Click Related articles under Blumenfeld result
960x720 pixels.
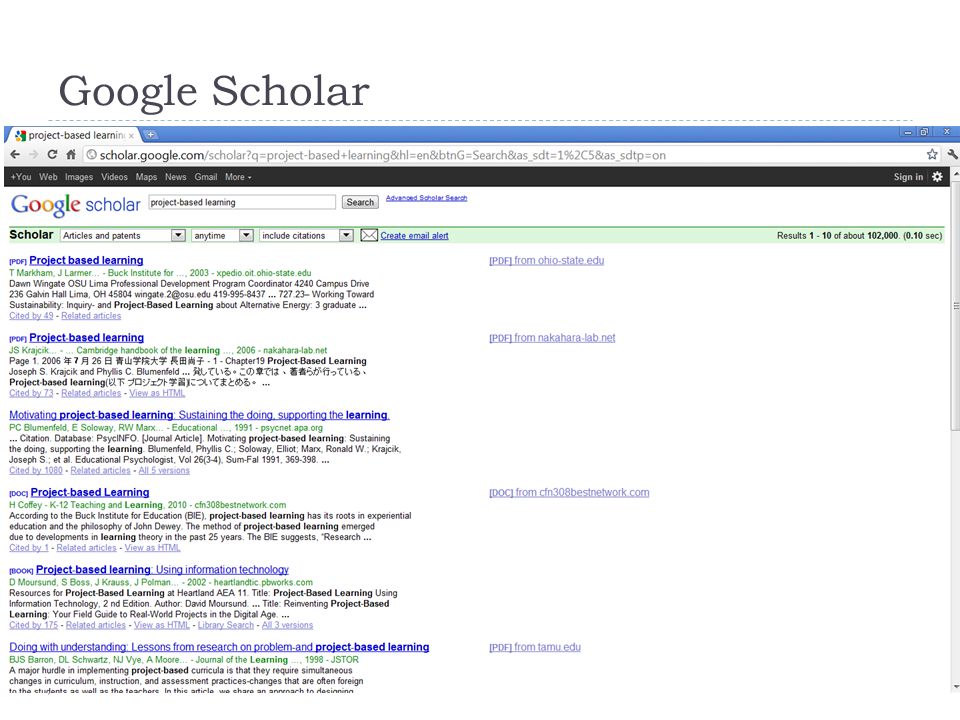[x=100, y=470]
